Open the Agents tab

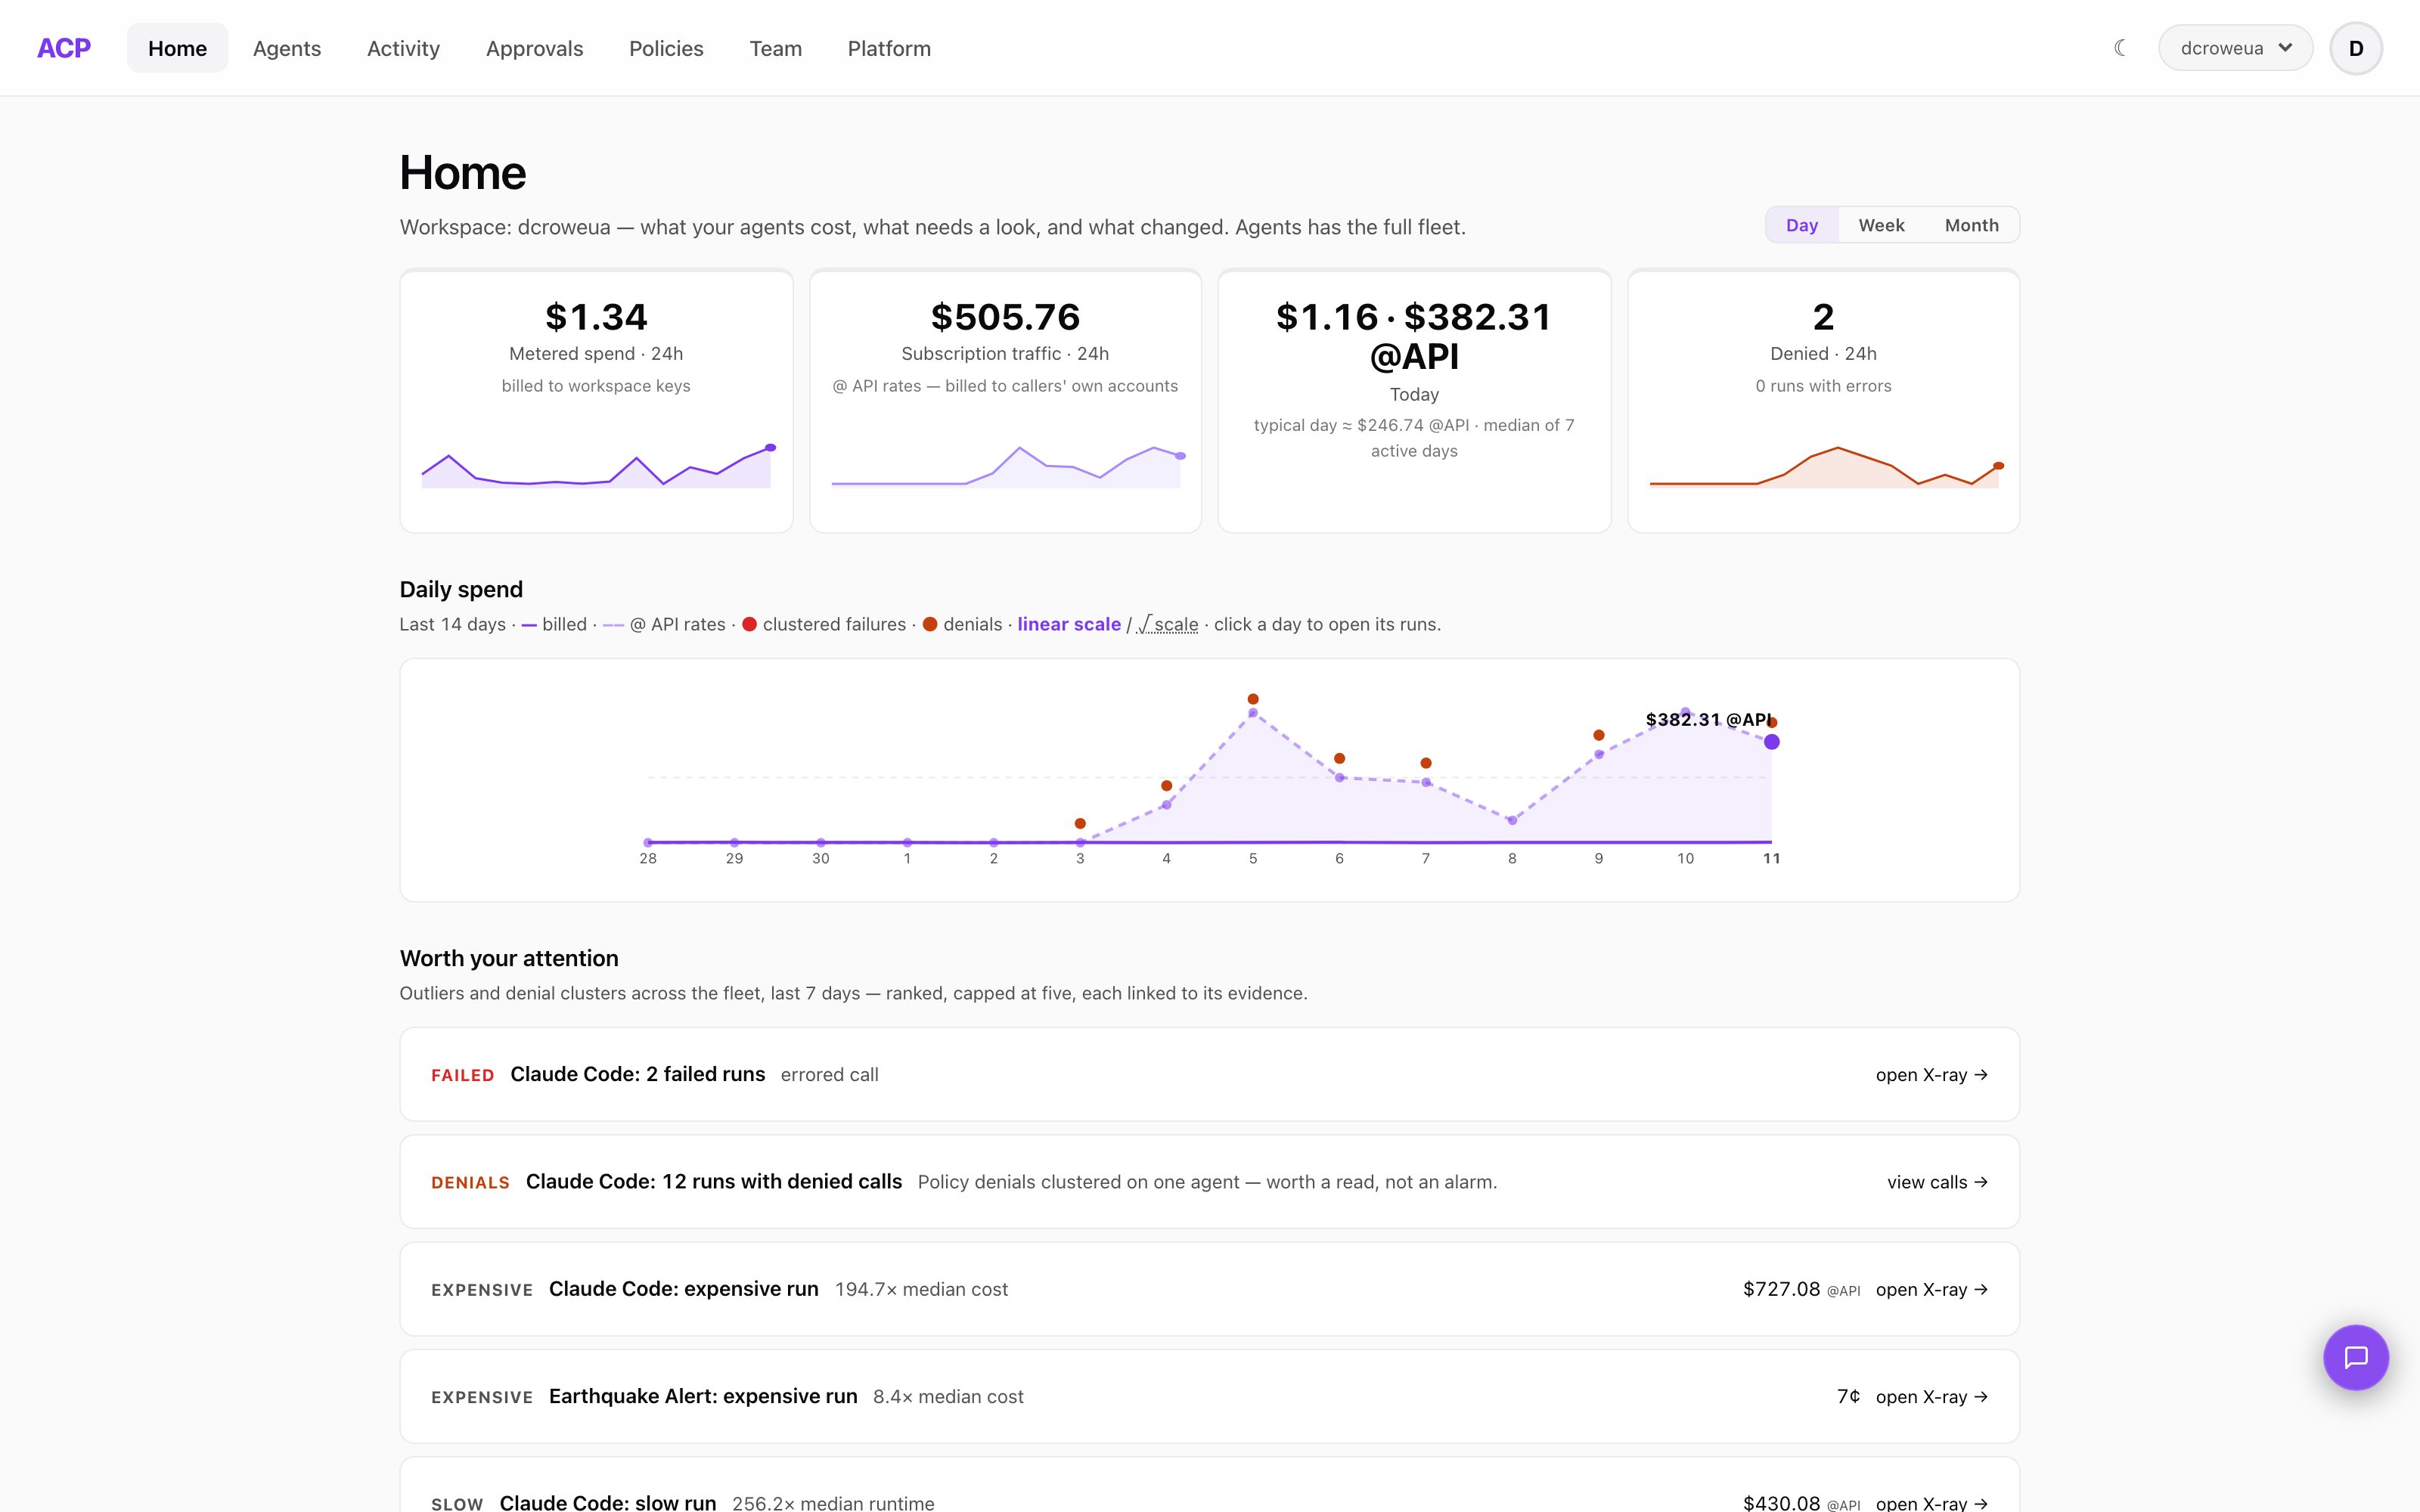pyautogui.click(x=287, y=48)
